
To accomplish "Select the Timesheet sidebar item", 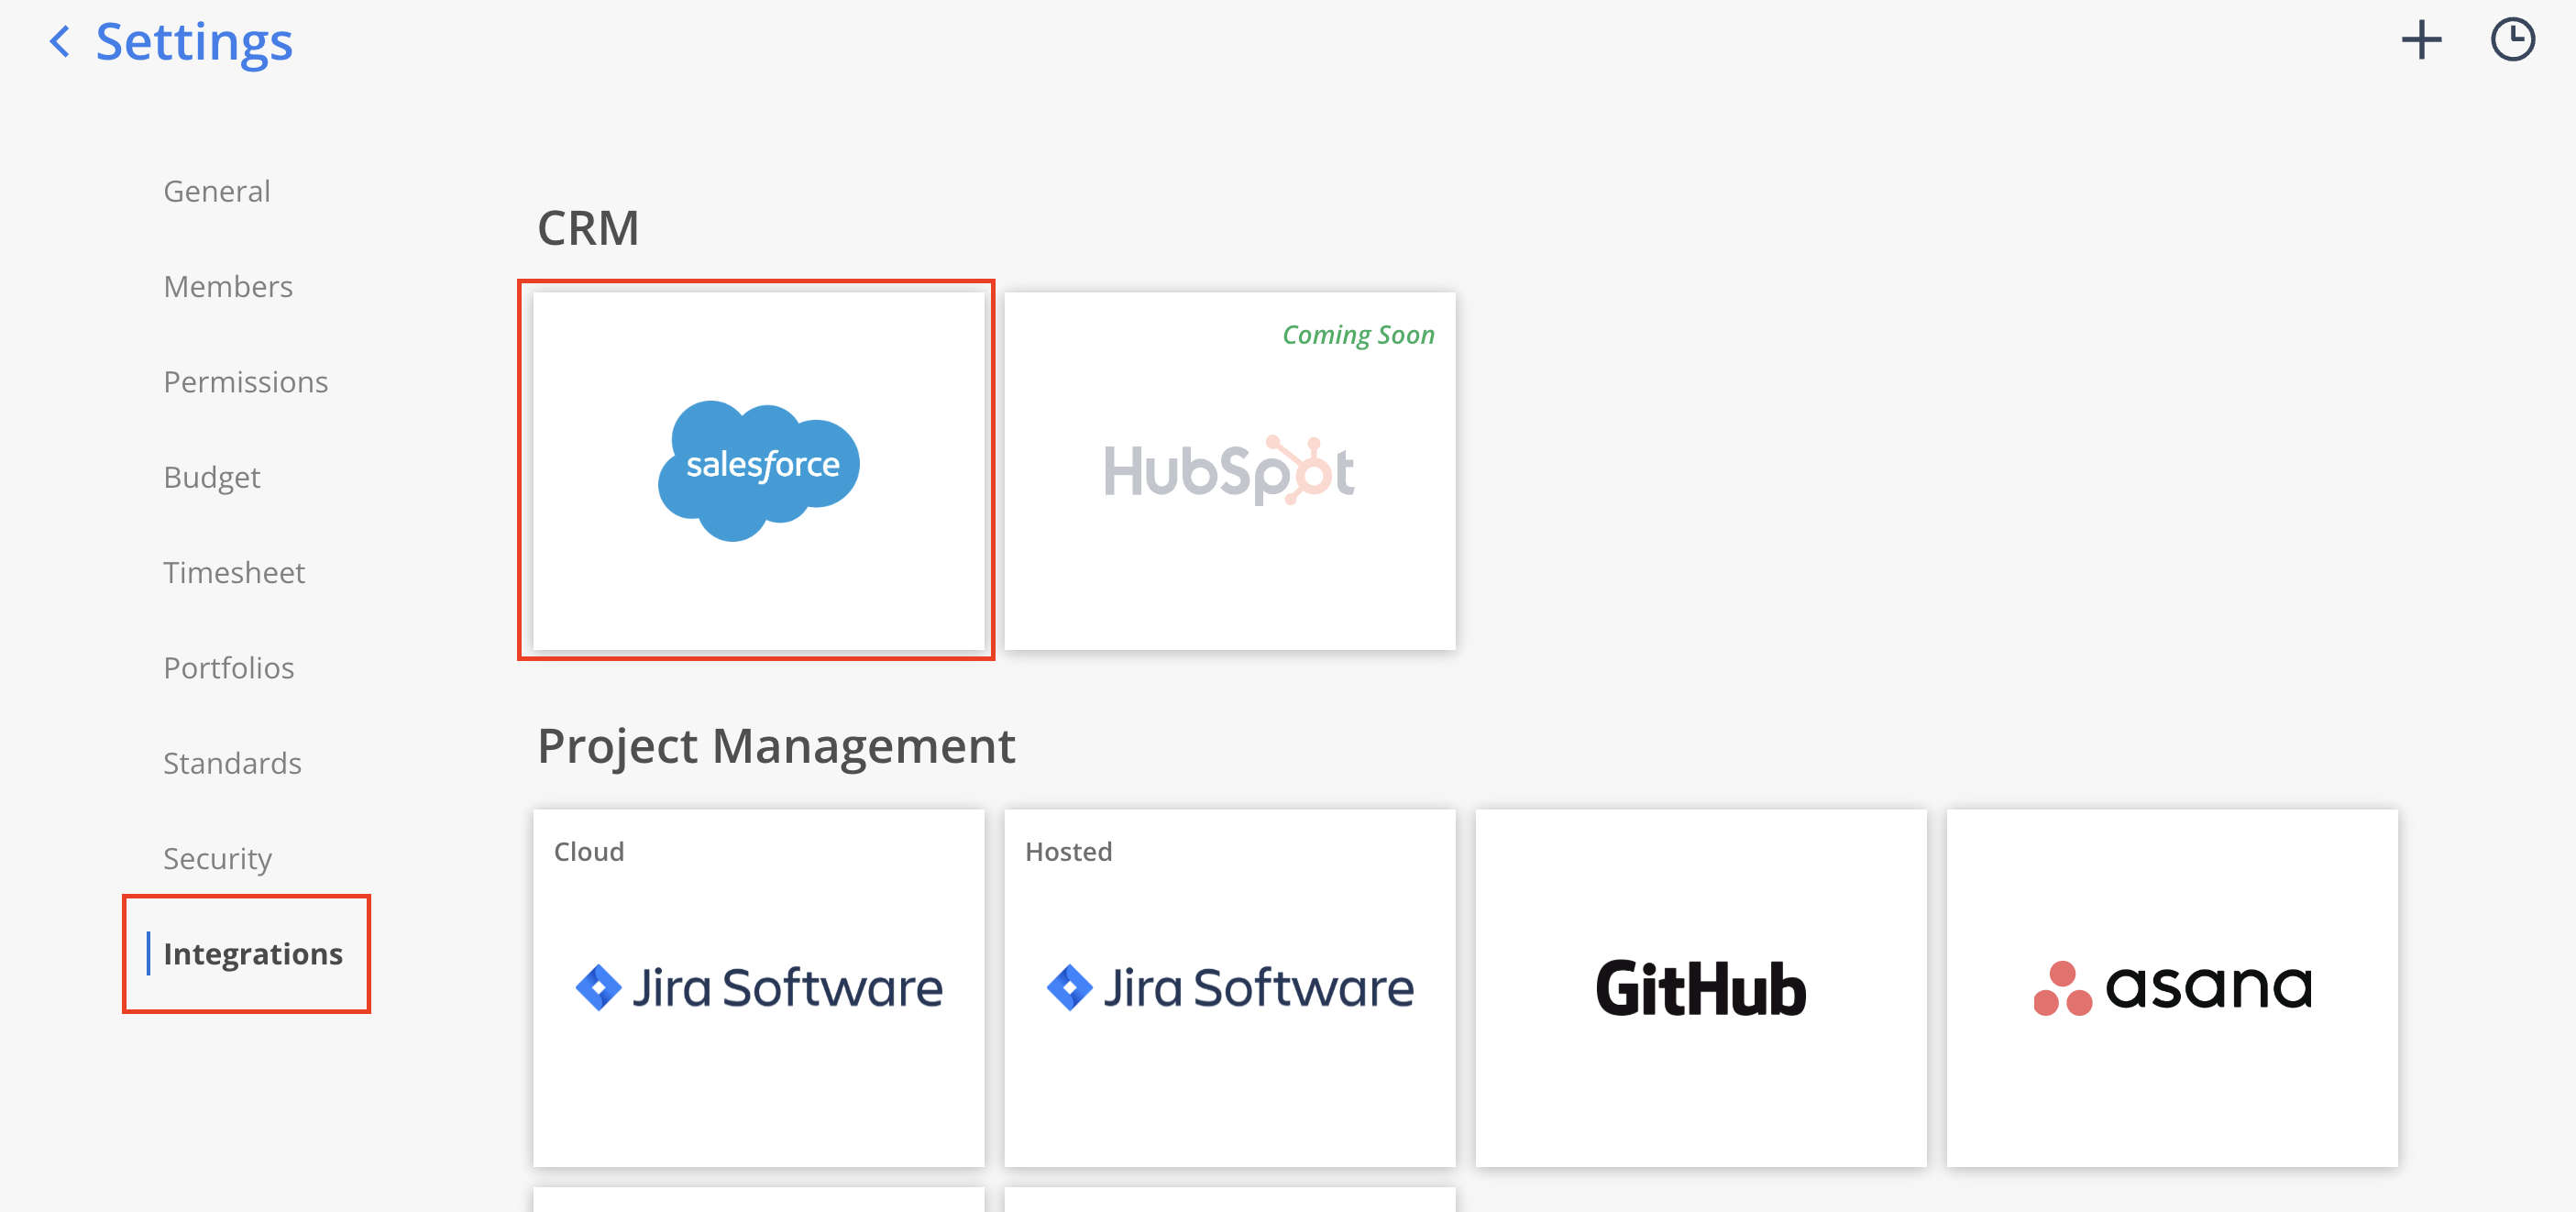I will [234, 573].
